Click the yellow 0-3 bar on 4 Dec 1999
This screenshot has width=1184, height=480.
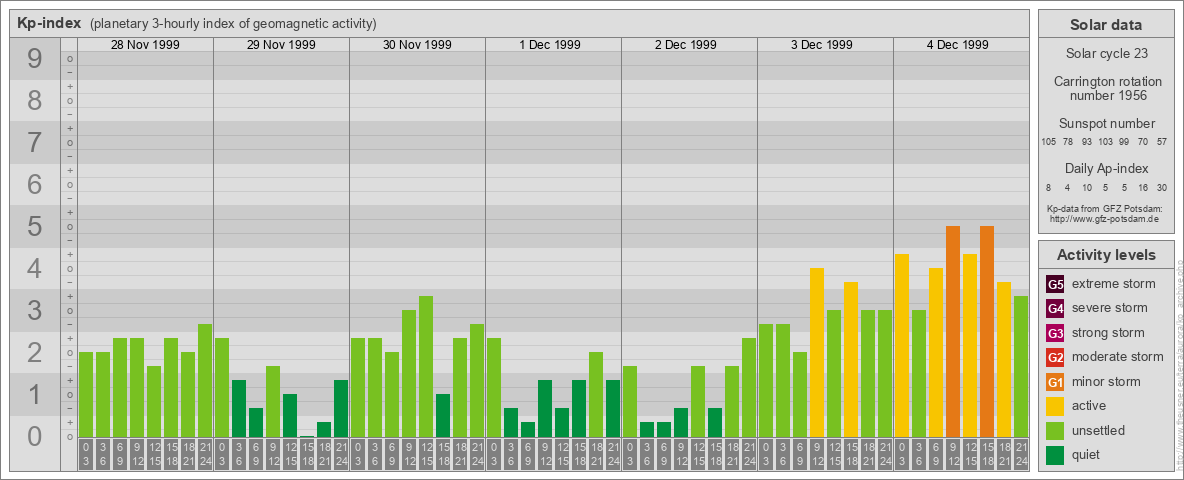(902, 345)
